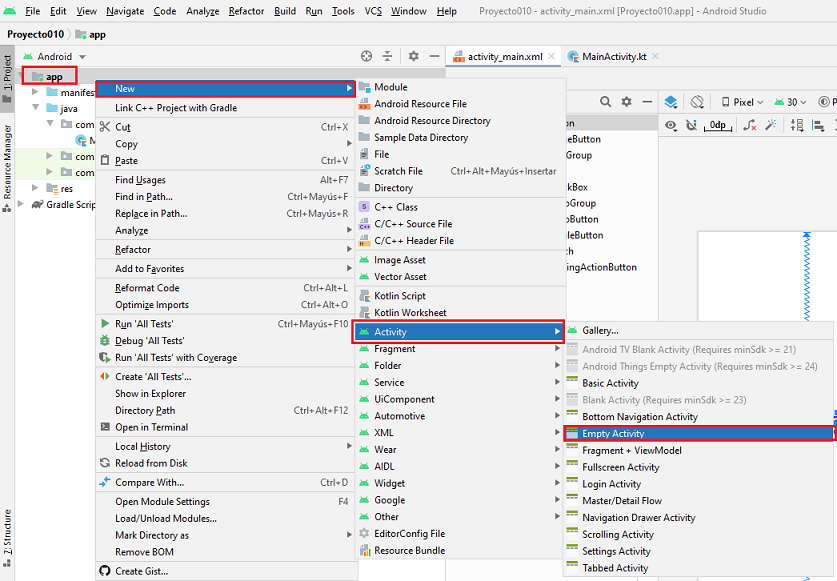Viewport: 837px width, 581px height.
Task: Select C/C++ Source File entry
Action: (460, 224)
